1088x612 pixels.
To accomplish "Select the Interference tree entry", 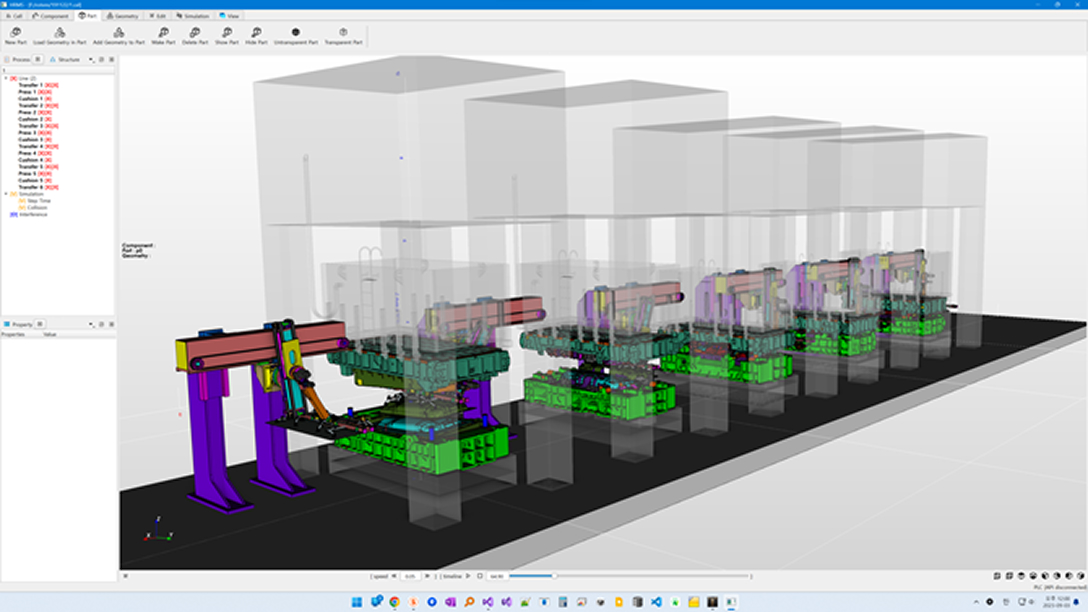I will pos(30,214).
